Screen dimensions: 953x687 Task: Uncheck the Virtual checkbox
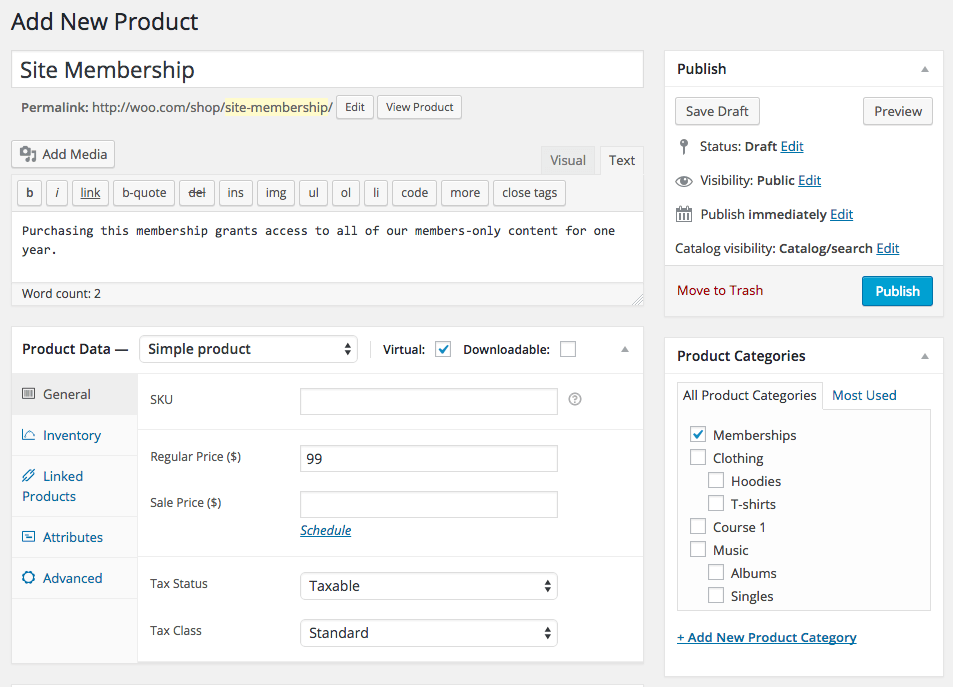coord(443,349)
